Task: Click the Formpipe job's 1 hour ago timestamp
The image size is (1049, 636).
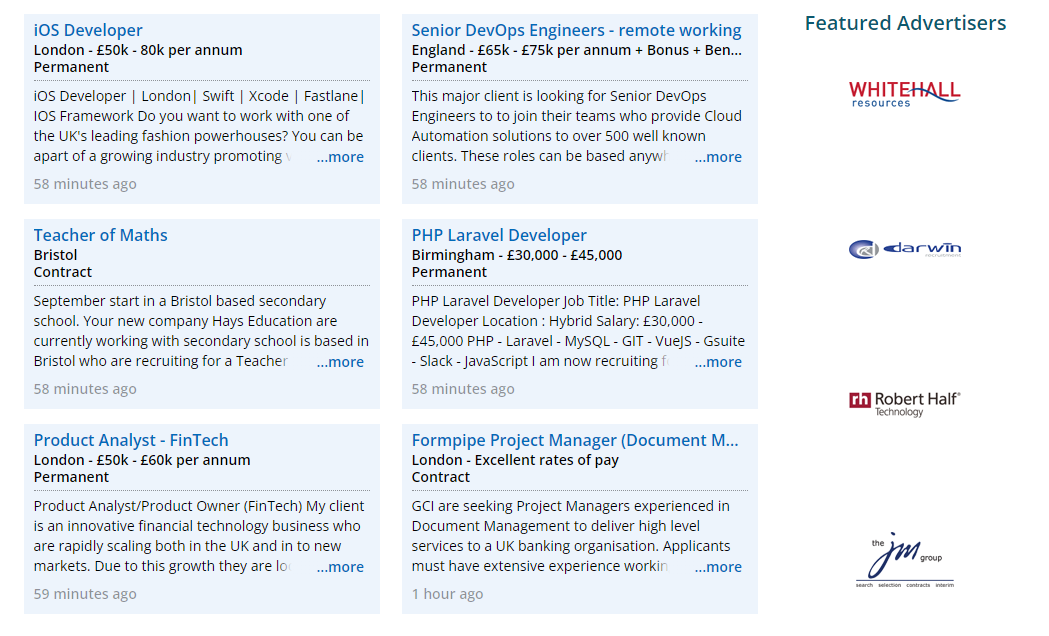Action: (x=447, y=594)
